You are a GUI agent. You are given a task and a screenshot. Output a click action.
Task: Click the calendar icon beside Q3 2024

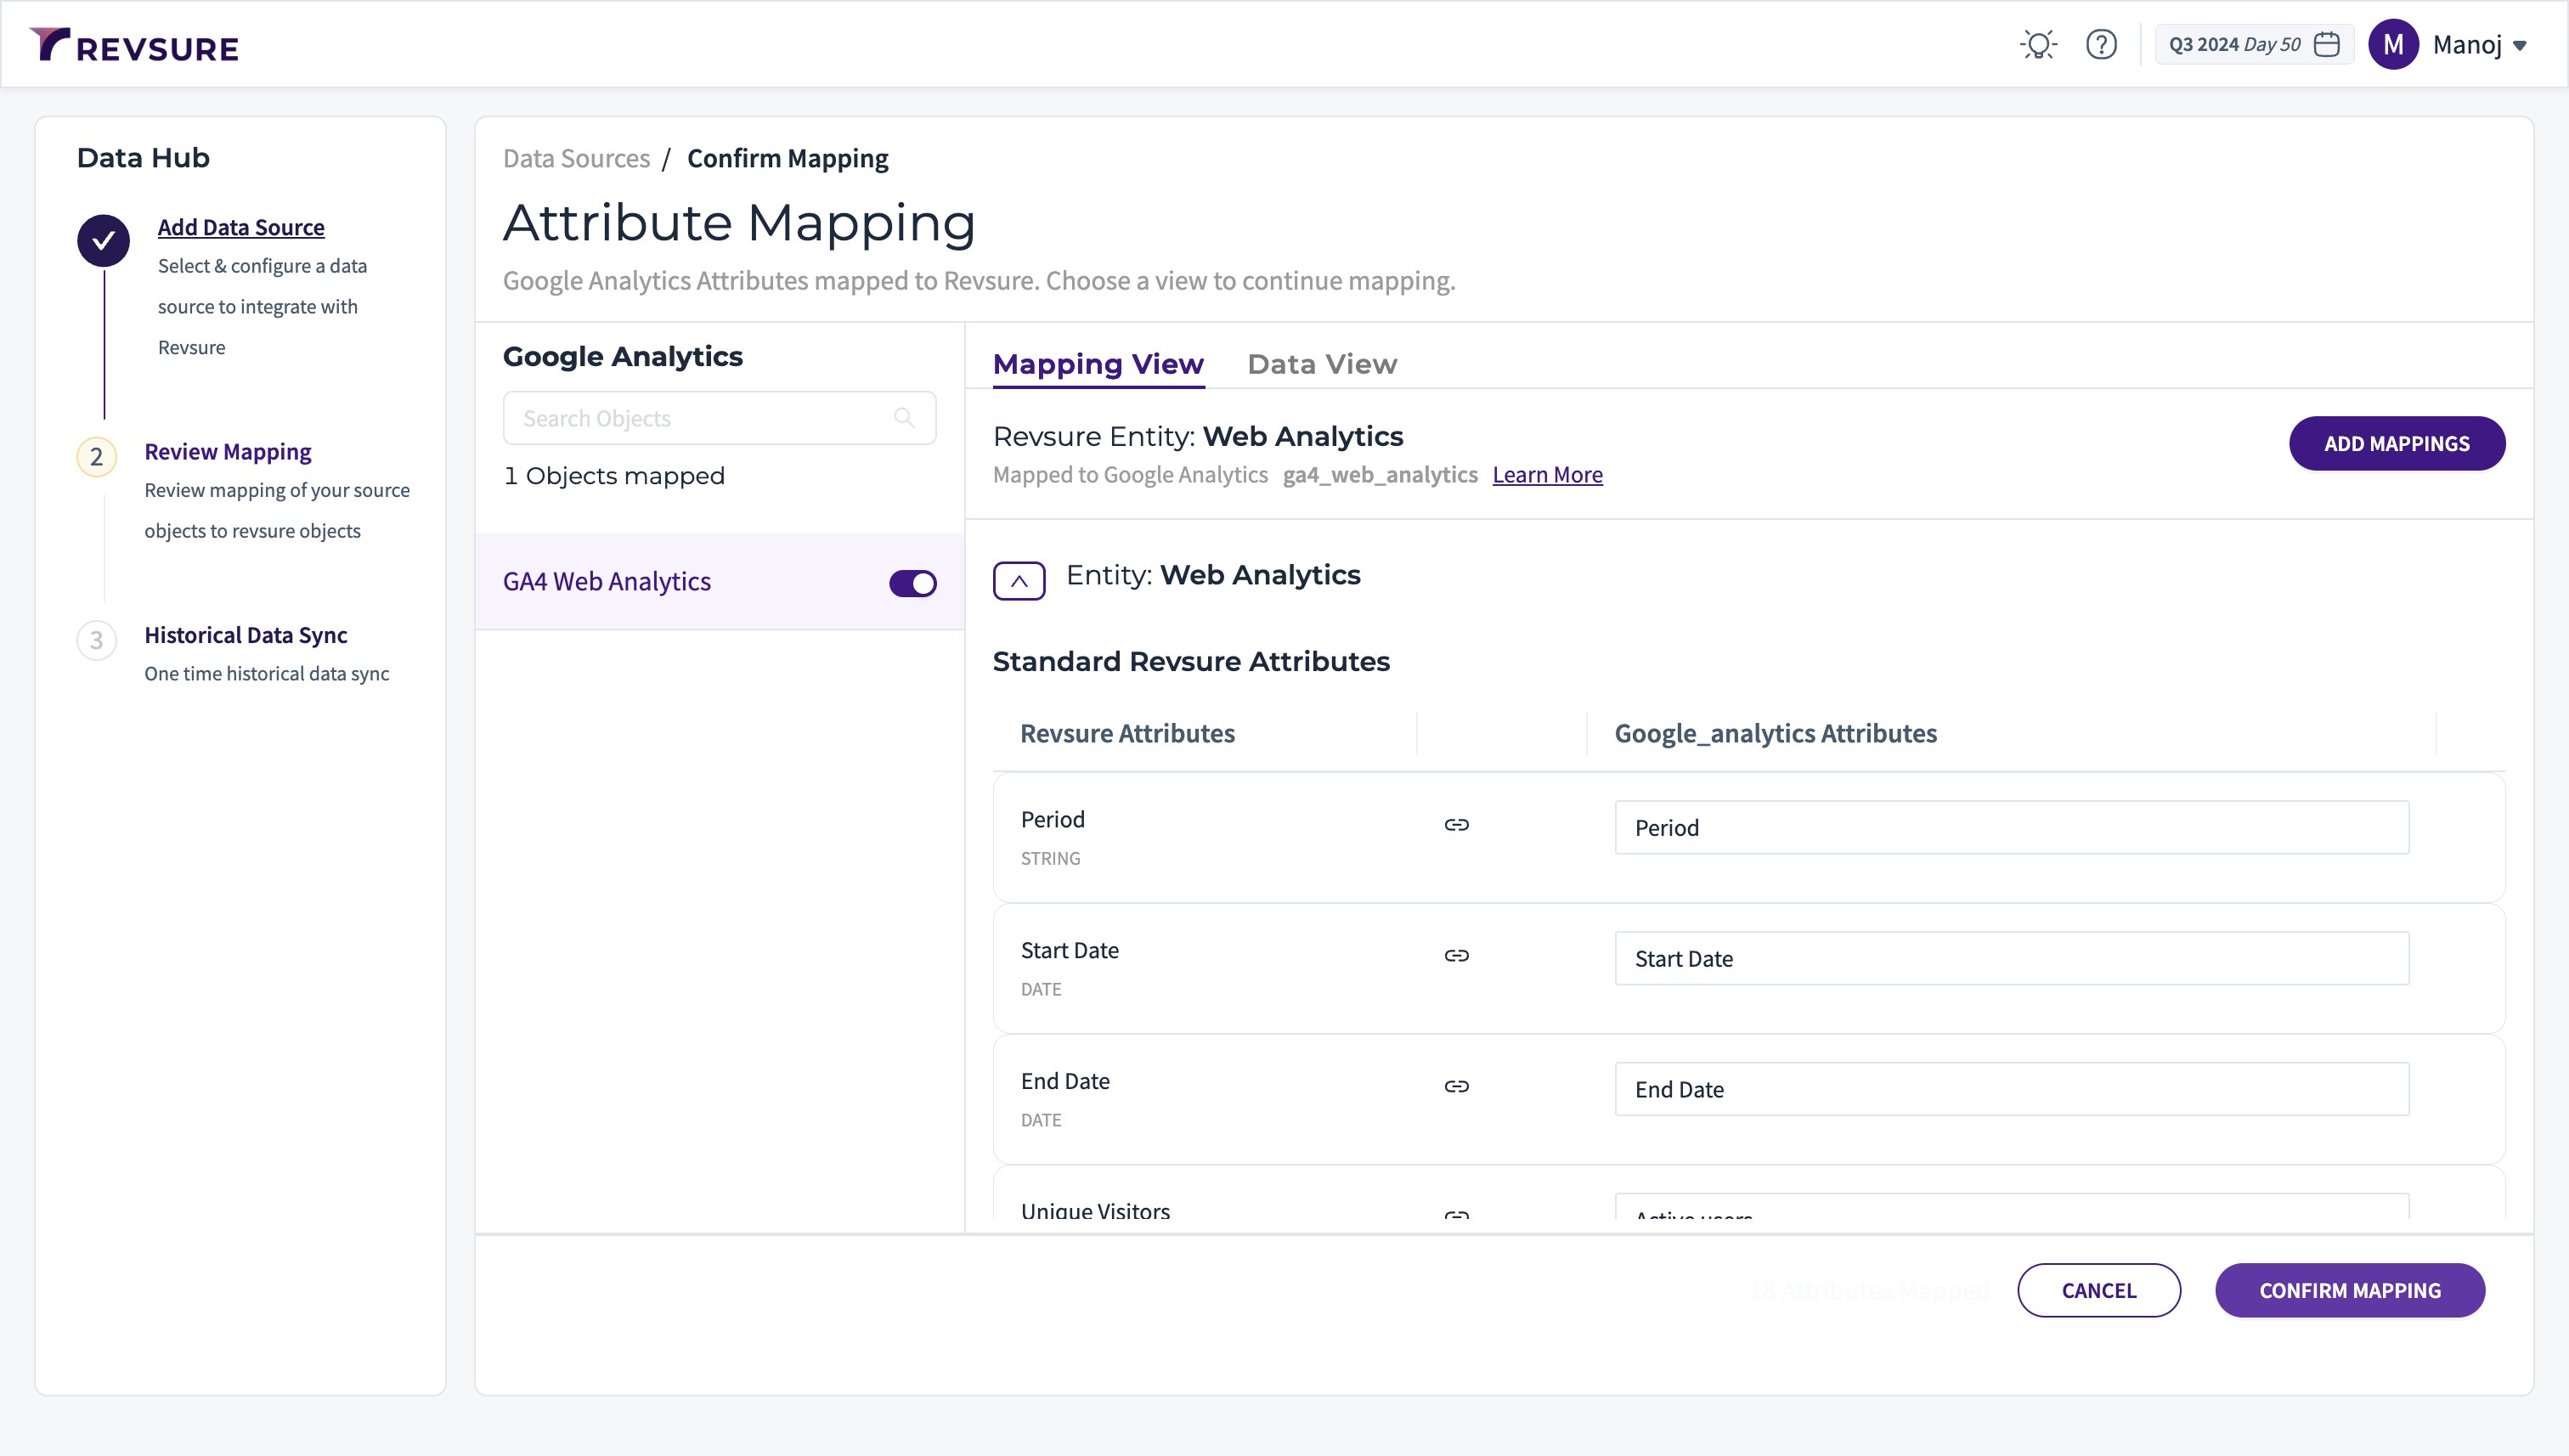click(2326, 45)
